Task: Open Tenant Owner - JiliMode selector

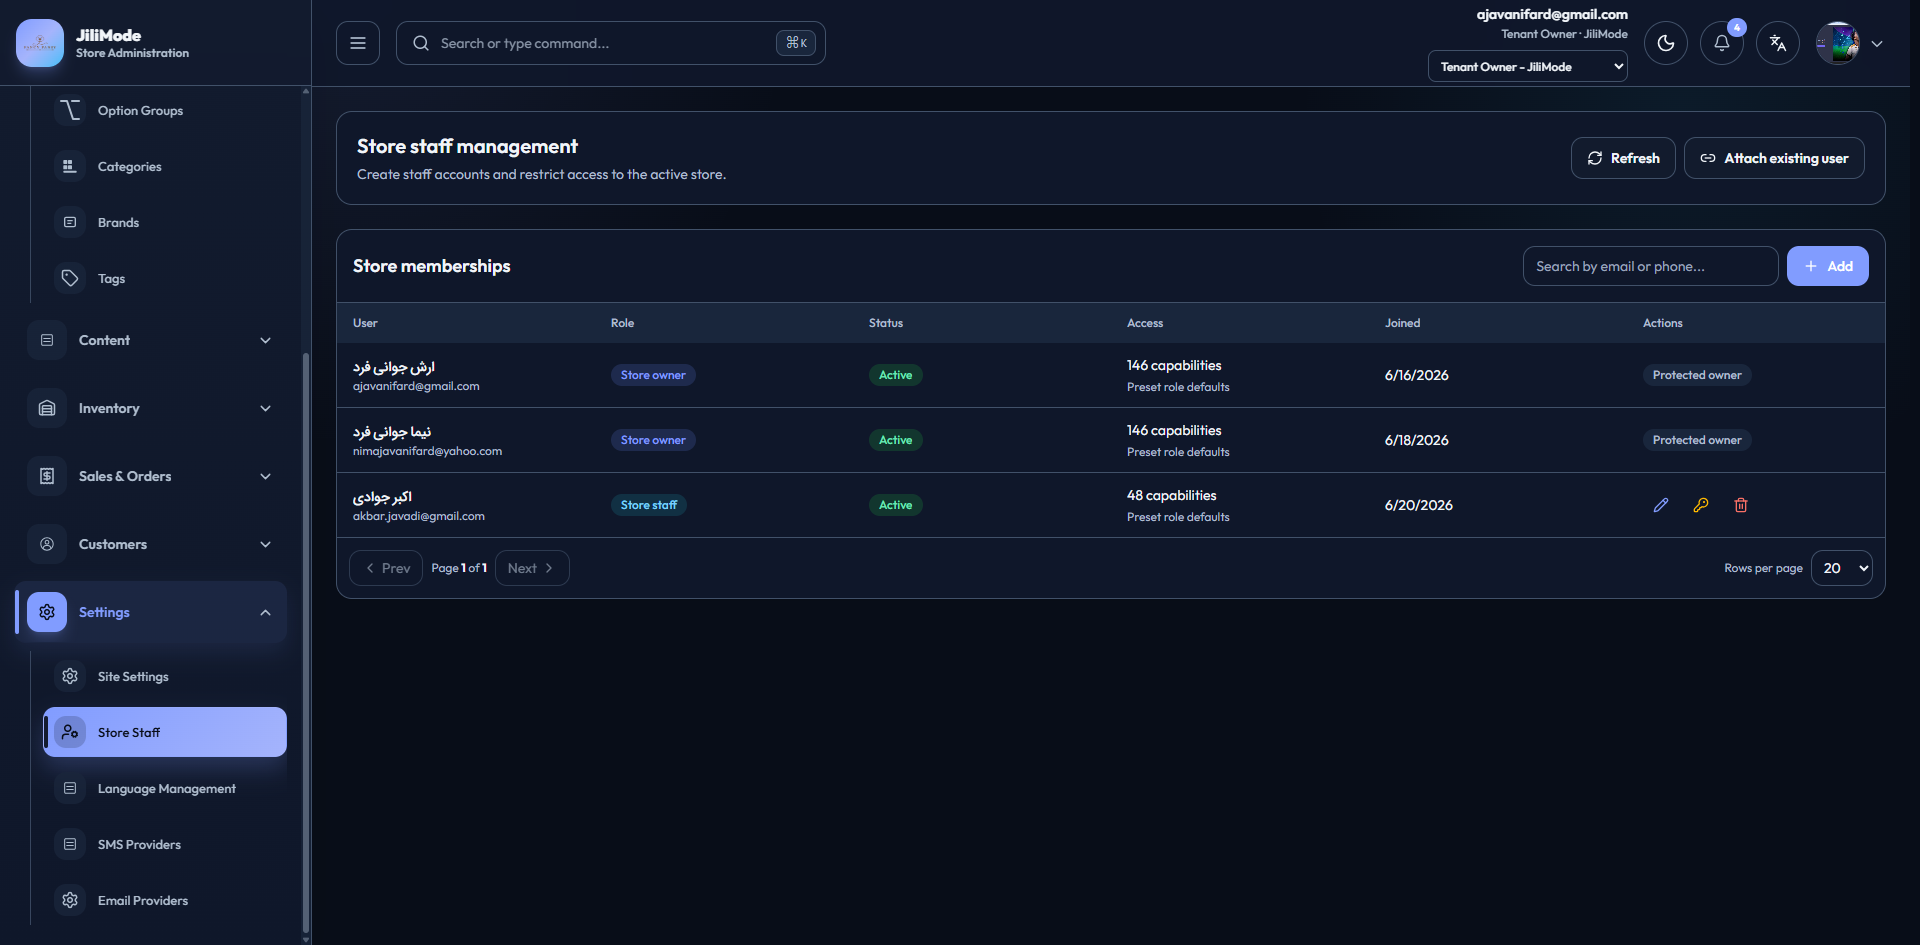Action: [1527, 67]
